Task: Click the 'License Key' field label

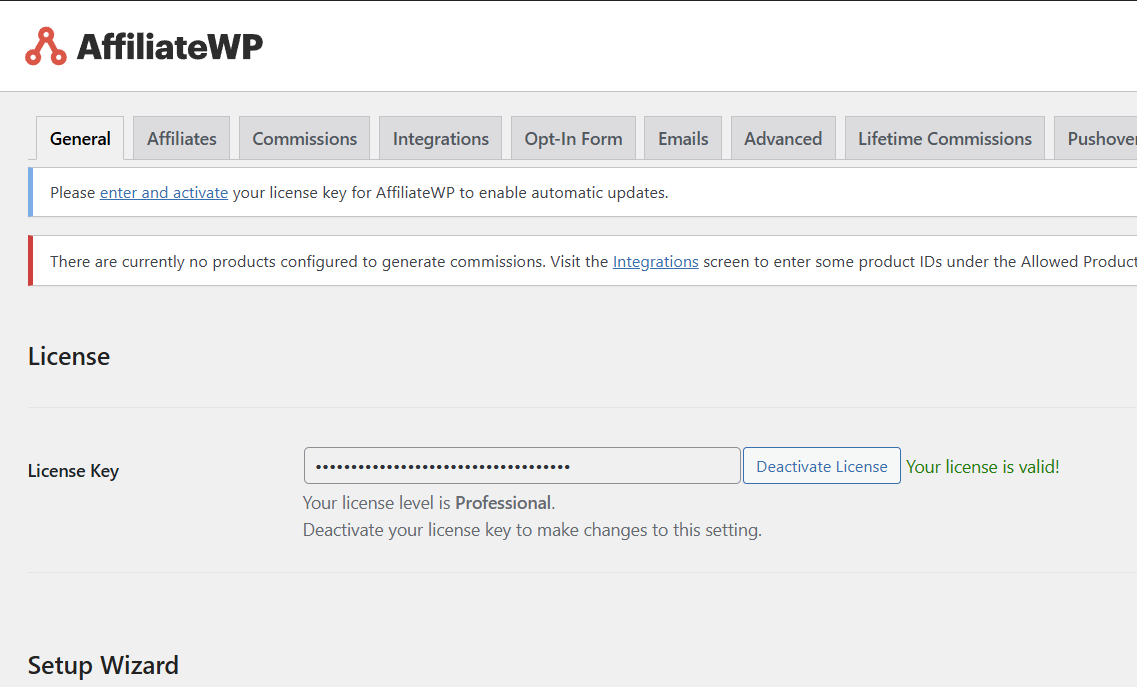Action: [73, 471]
